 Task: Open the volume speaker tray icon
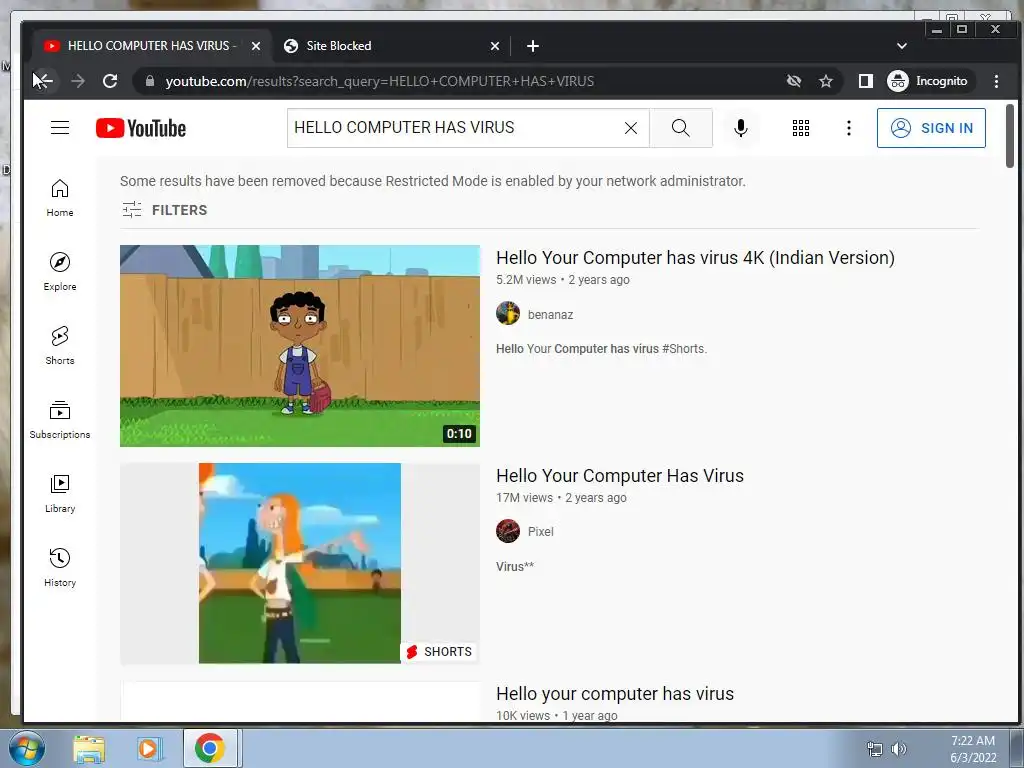pos(899,749)
